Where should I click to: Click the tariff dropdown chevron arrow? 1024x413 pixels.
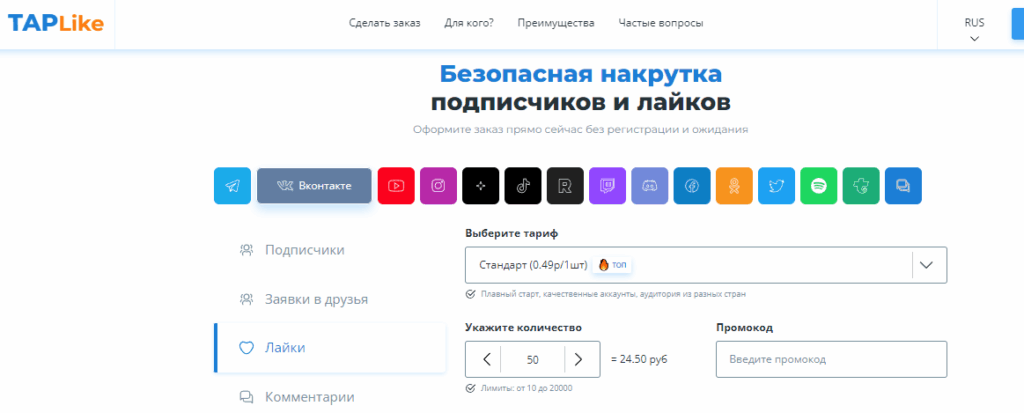pos(926,265)
